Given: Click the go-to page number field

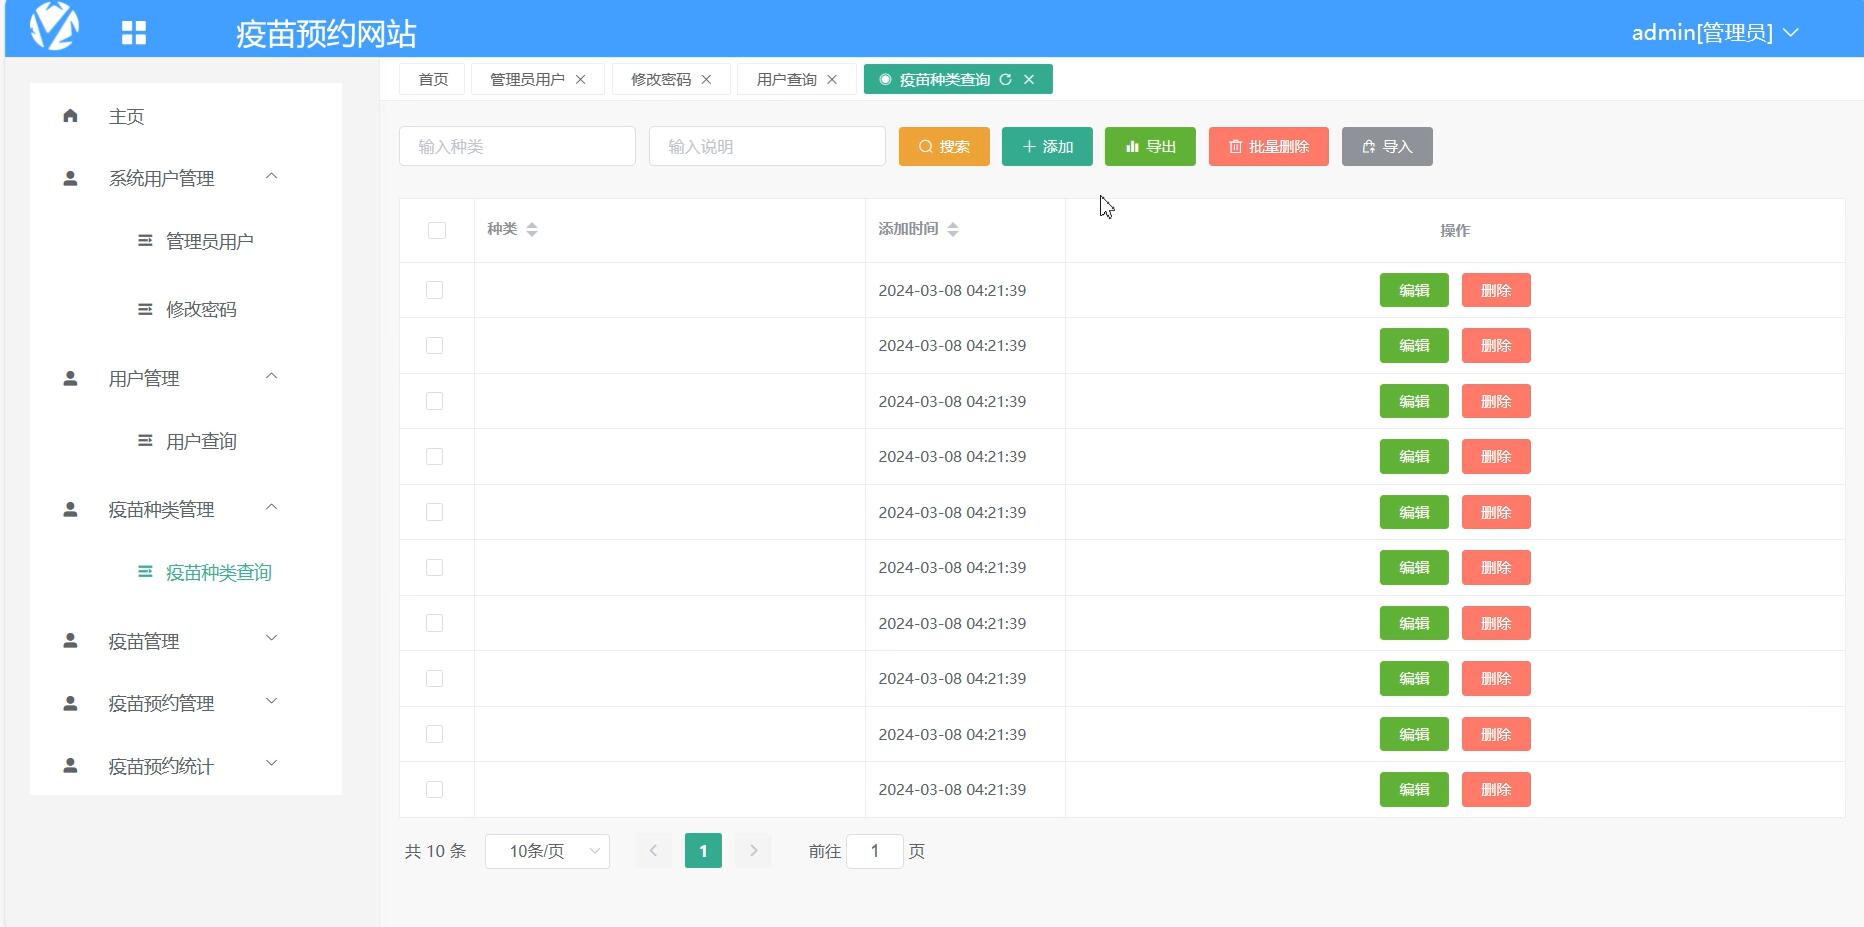Looking at the screenshot, I should [875, 851].
